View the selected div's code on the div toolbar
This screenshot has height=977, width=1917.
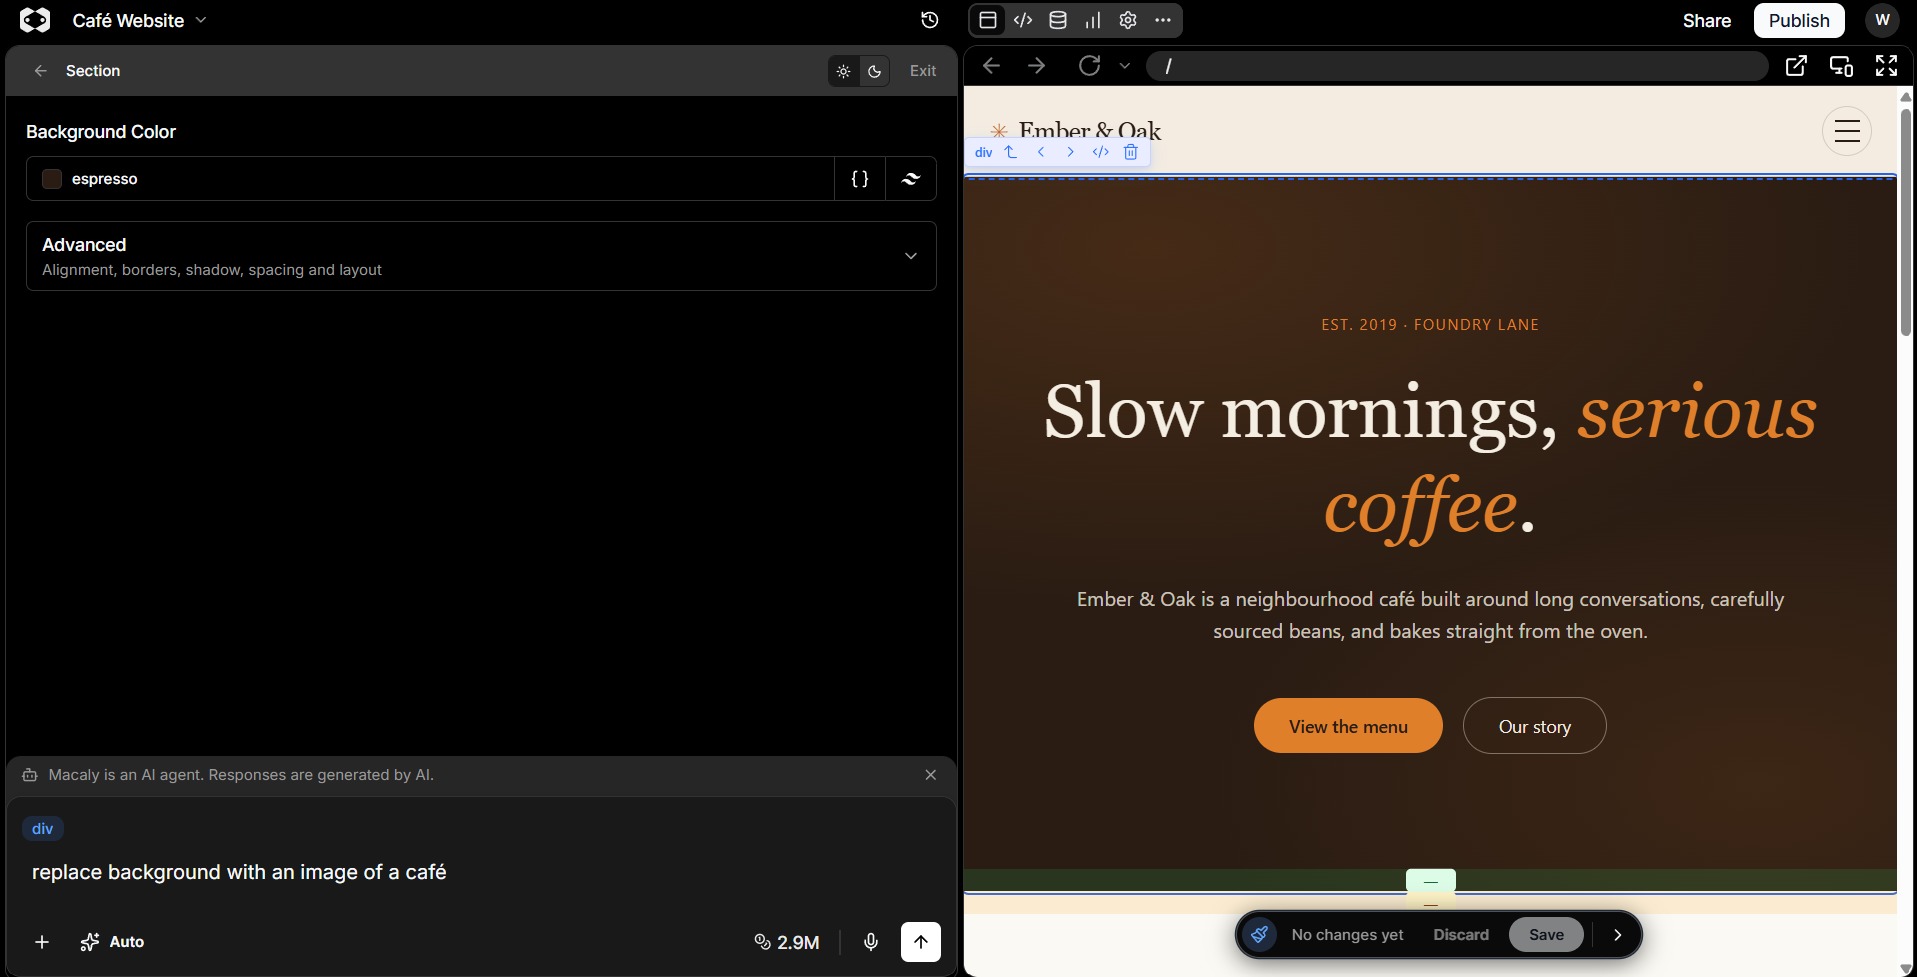(x=1101, y=152)
